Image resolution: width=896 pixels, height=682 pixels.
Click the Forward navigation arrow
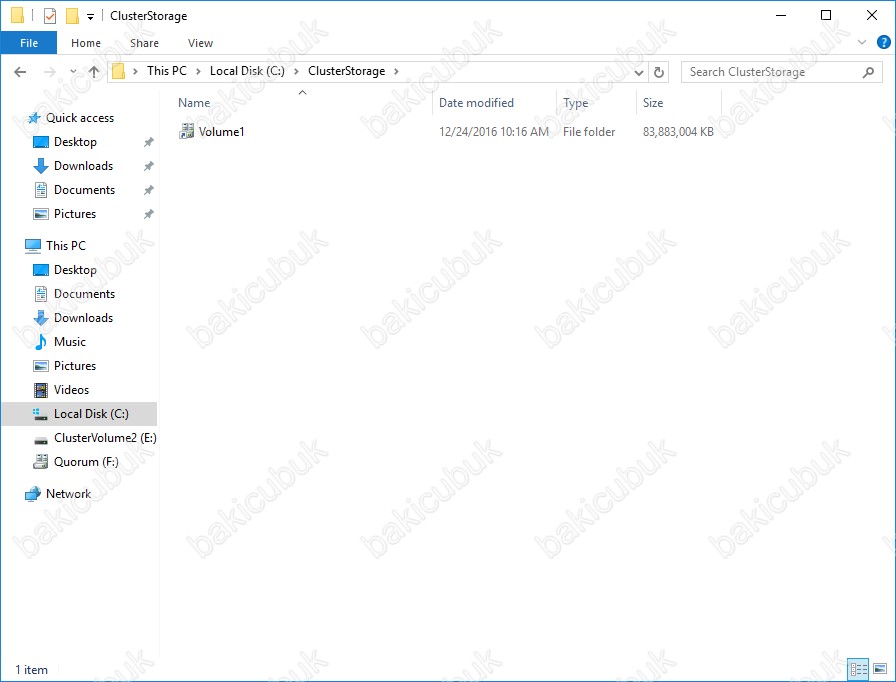(x=50, y=72)
